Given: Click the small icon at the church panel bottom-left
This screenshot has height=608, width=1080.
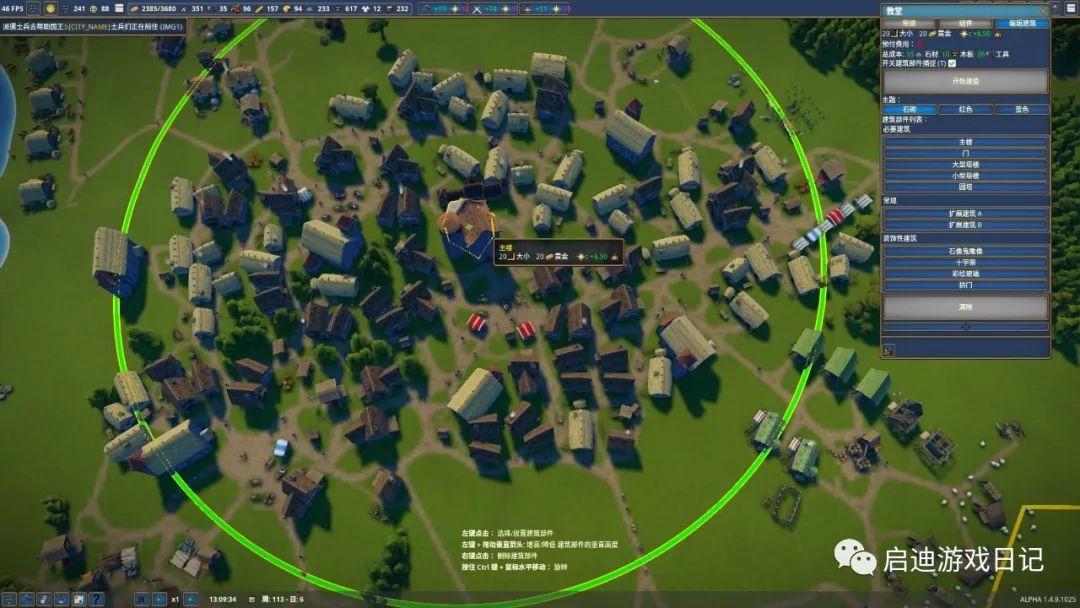Looking at the screenshot, I should pyautogui.click(x=889, y=350).
